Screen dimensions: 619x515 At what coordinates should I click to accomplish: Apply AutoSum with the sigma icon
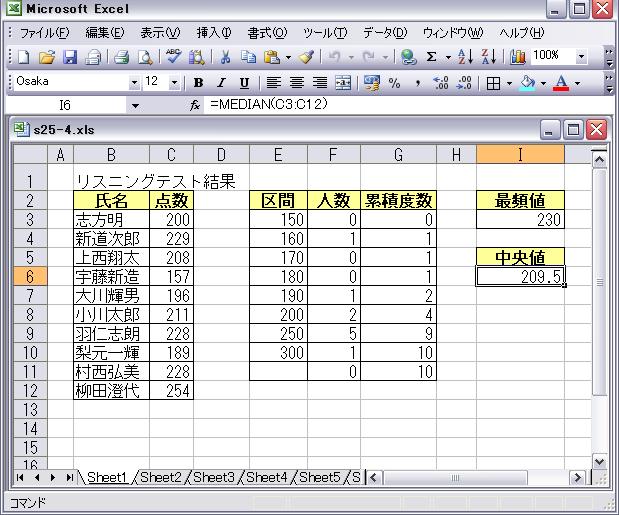(x=431, y=58)
